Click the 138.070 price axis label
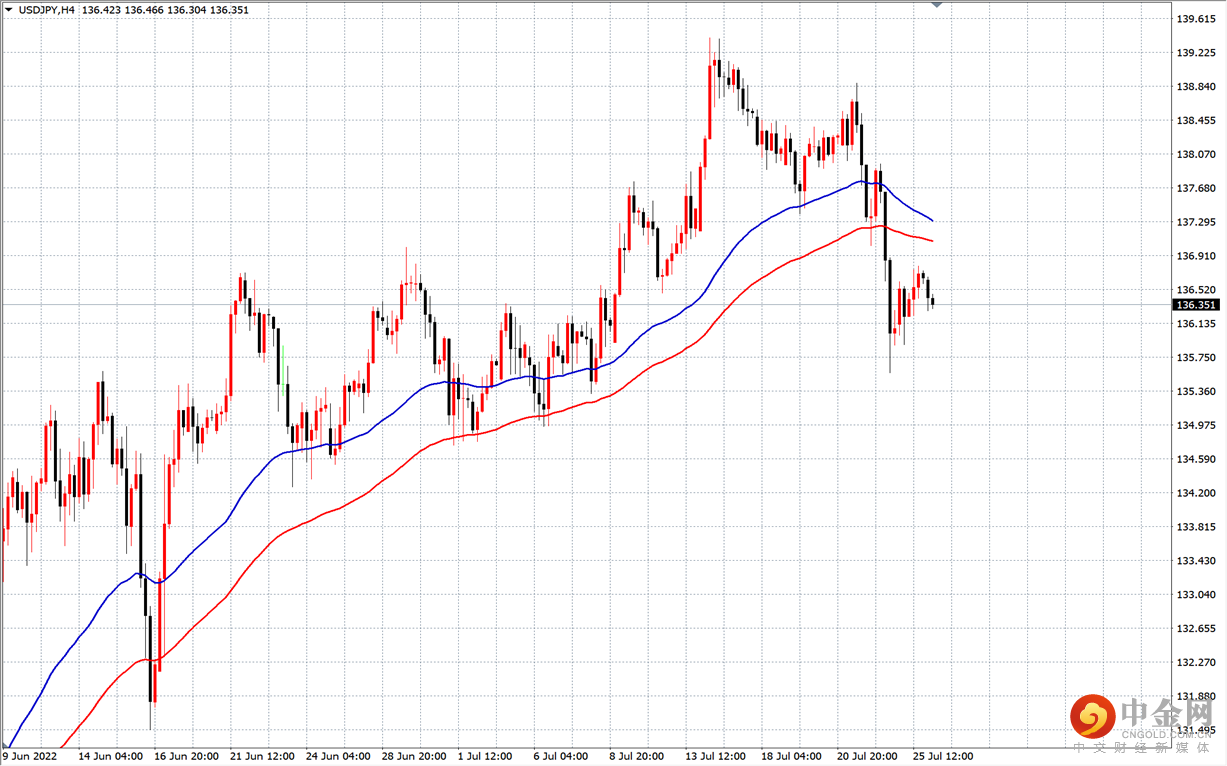The height and width of the screenshot is (766, 1227). tap(1196, 155)
